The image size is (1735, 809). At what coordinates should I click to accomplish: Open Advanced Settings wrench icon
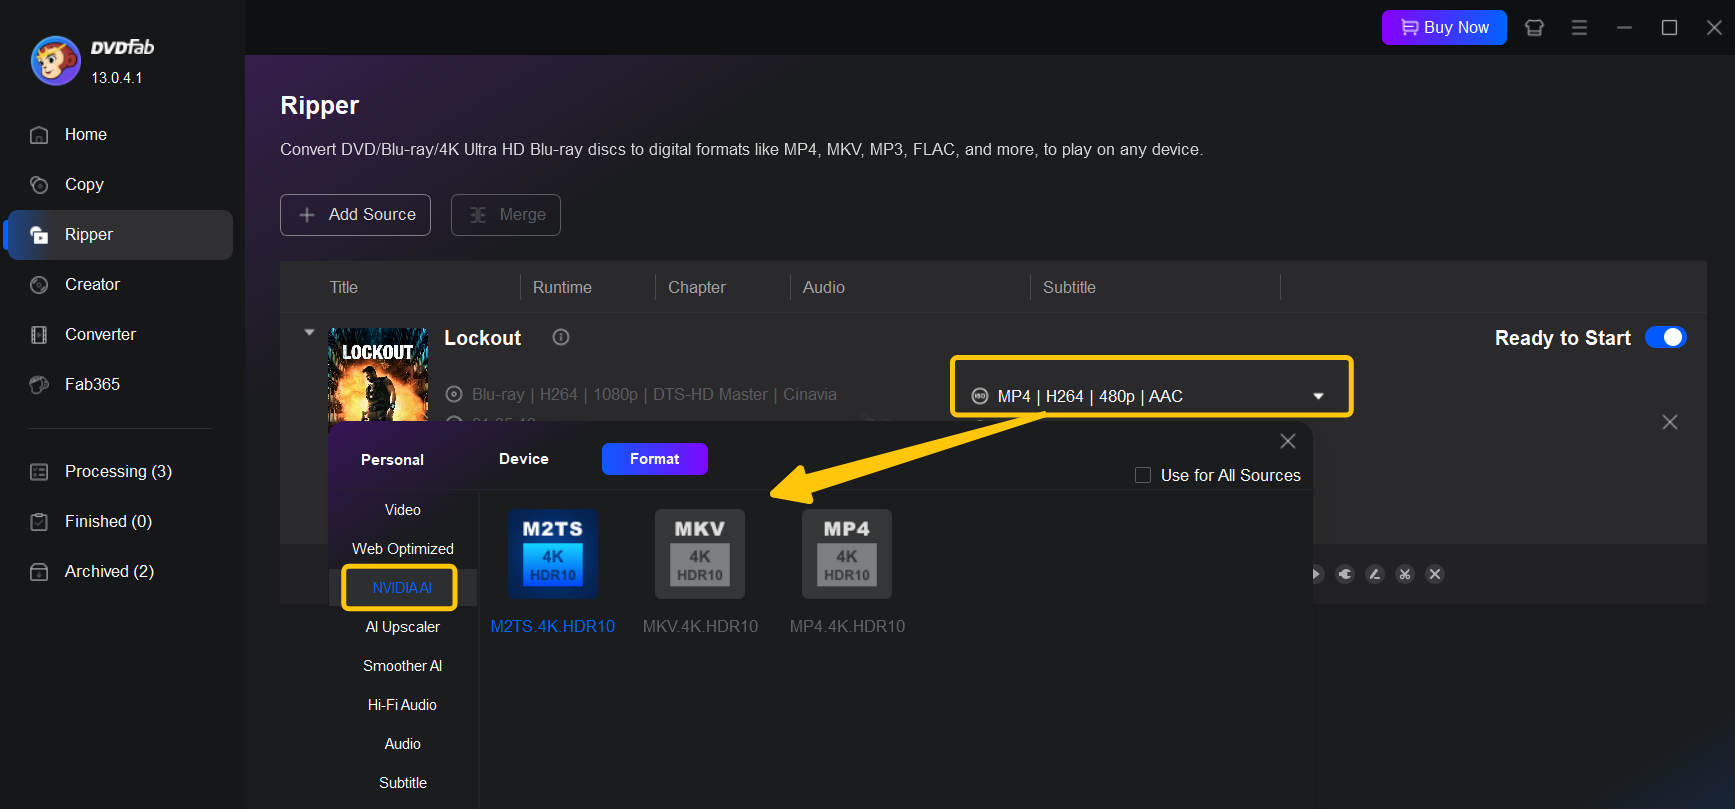(1345, 574)
